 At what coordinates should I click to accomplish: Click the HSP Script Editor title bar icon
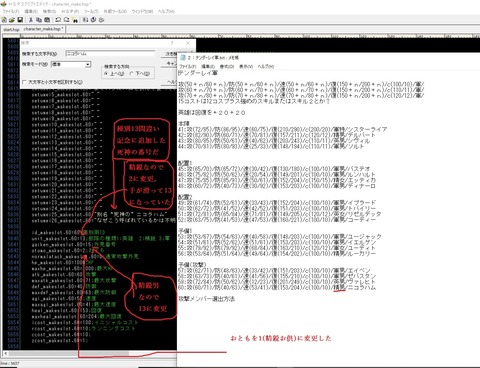pos(4,4)
